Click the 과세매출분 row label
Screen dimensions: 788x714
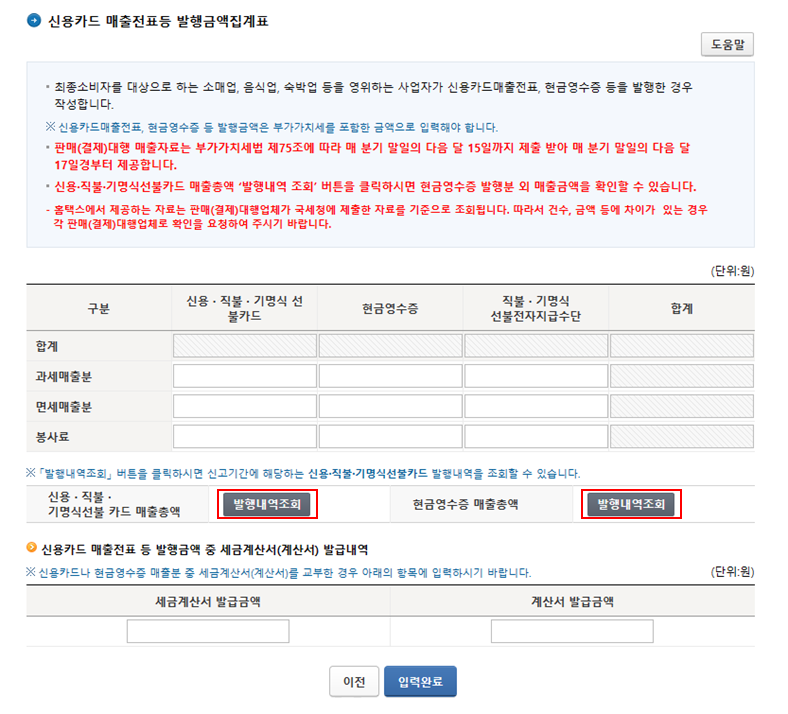click(x=63, y=377)
